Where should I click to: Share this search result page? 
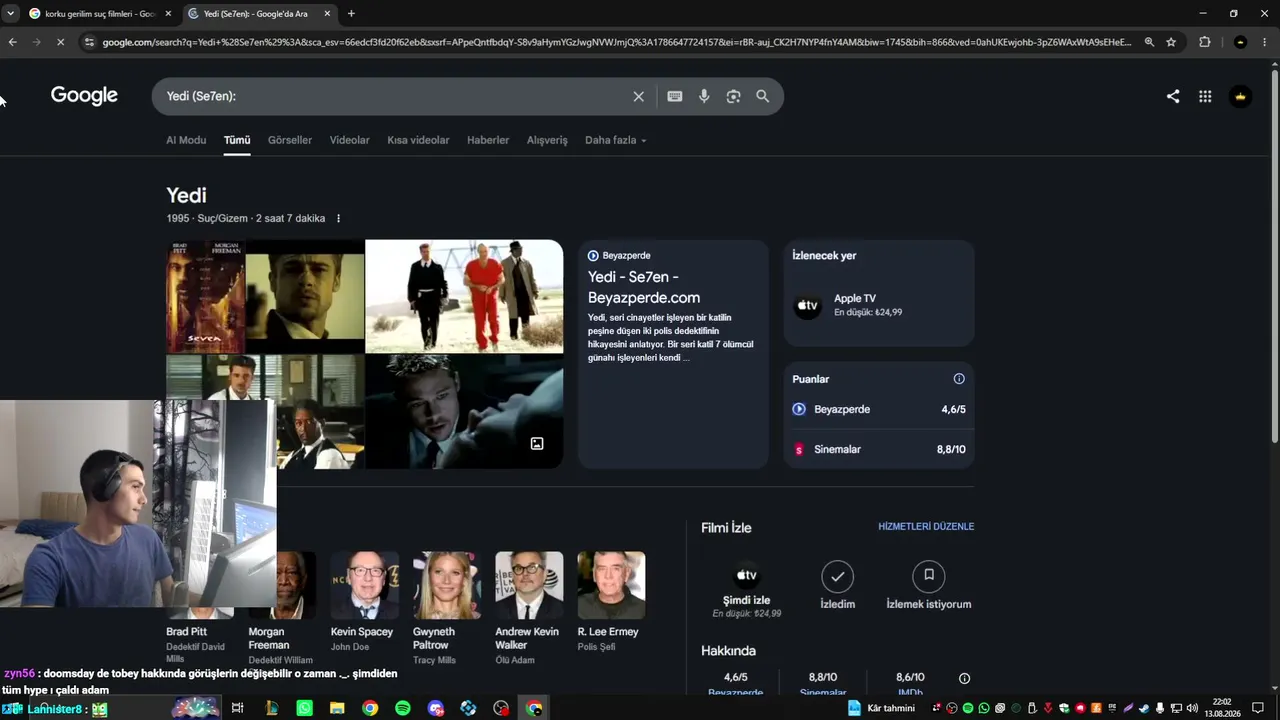[x=1173, y=96]
